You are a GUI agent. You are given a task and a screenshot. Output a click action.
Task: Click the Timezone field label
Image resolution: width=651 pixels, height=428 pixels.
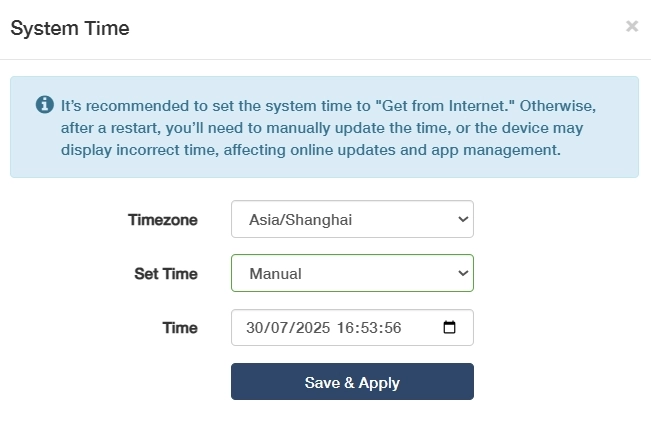coord(162,219)
